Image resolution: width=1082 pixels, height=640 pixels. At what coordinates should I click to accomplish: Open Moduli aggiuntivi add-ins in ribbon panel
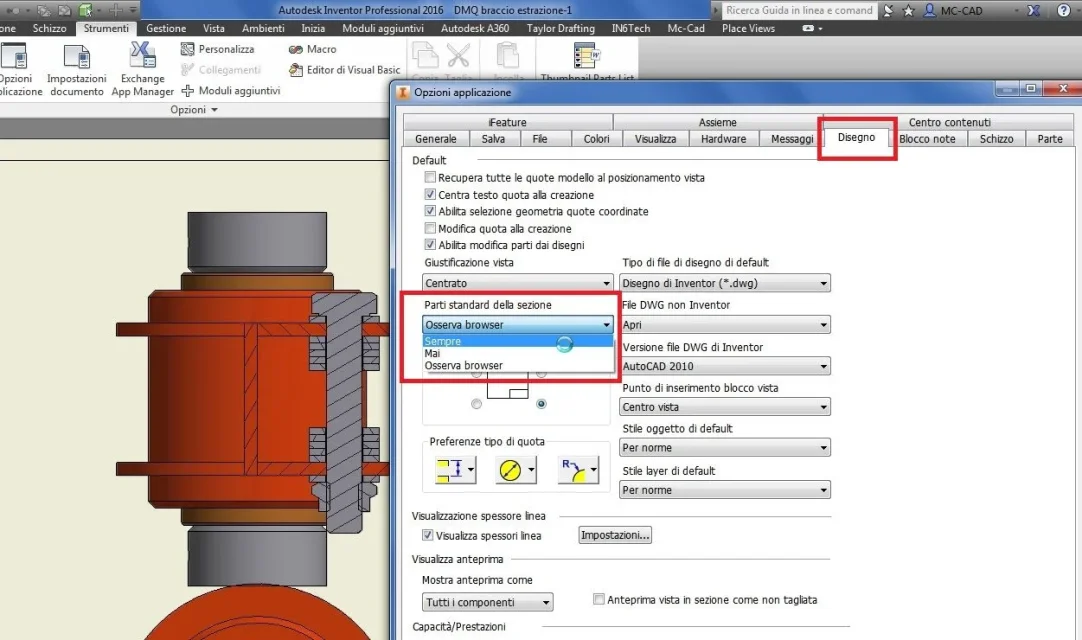coord(230,90)
